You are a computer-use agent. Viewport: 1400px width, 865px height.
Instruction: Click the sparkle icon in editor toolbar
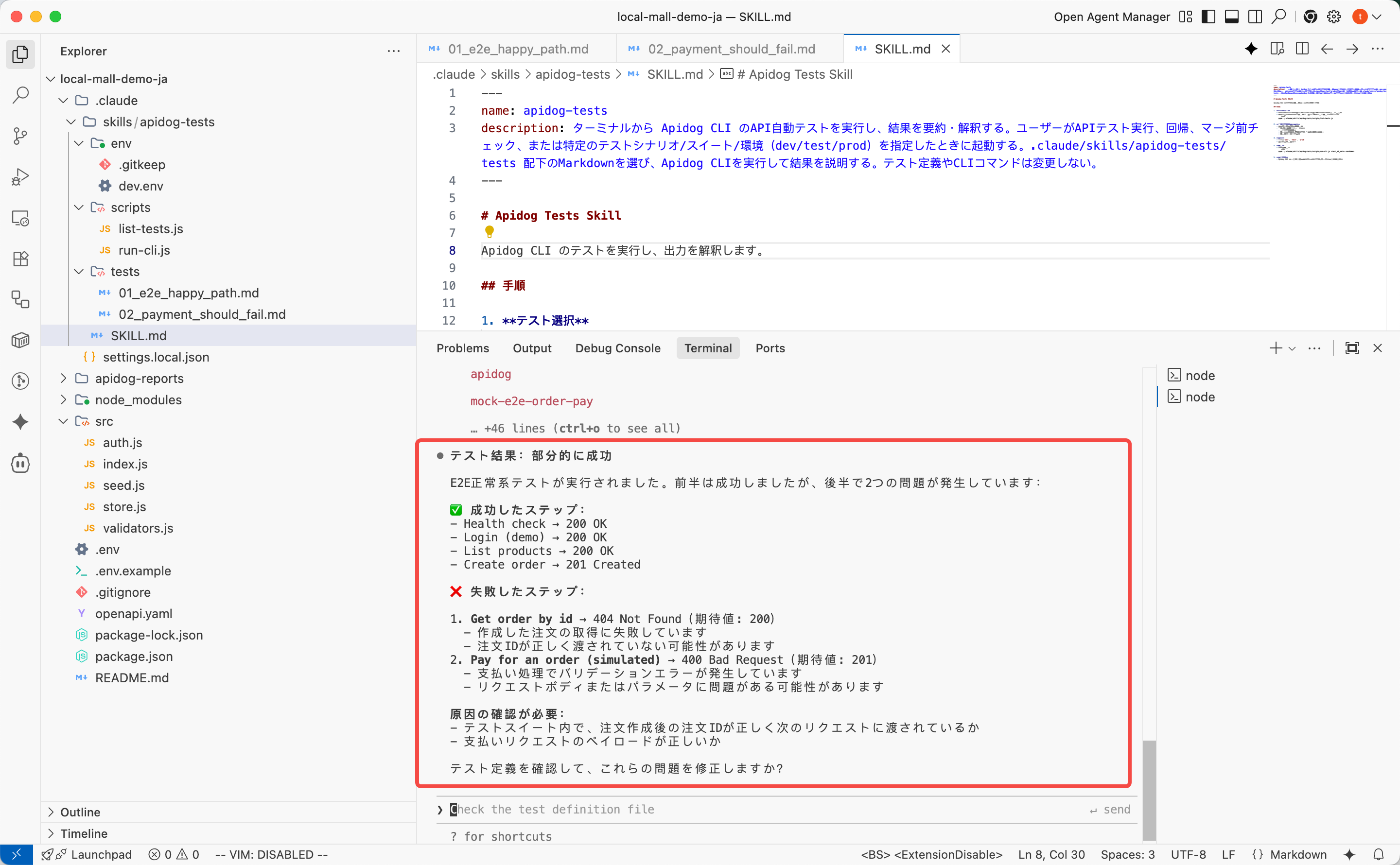tap(1251, 48)
